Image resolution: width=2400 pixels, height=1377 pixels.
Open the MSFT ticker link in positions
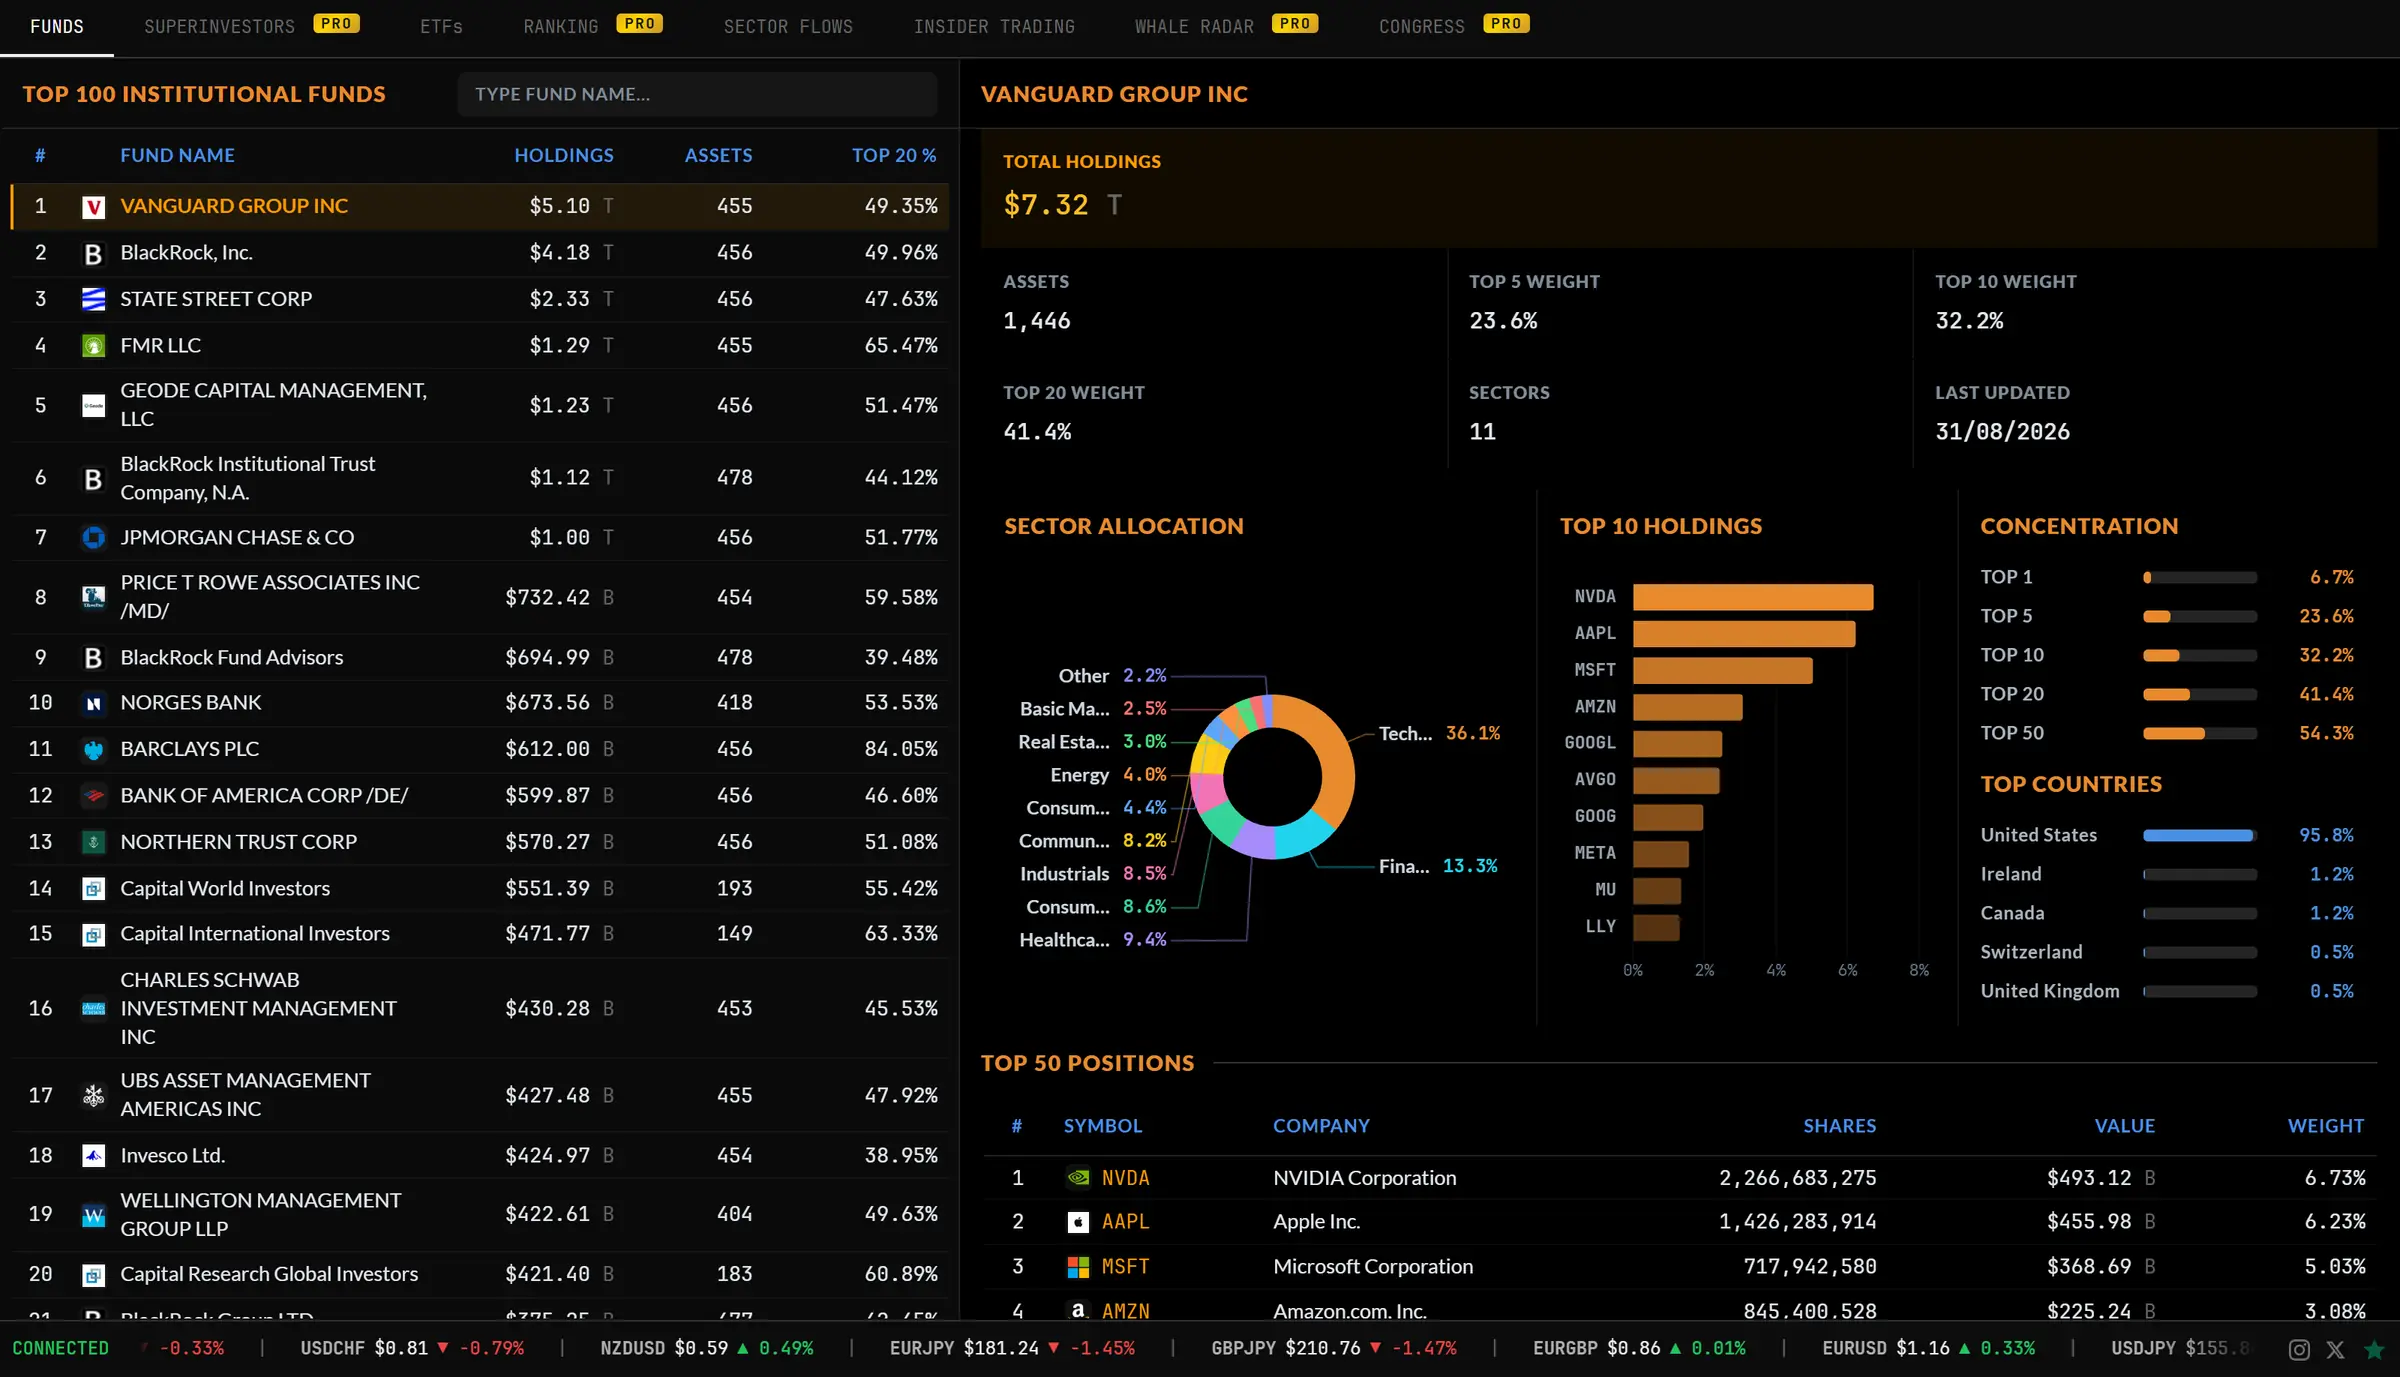pos(1125,1267)
